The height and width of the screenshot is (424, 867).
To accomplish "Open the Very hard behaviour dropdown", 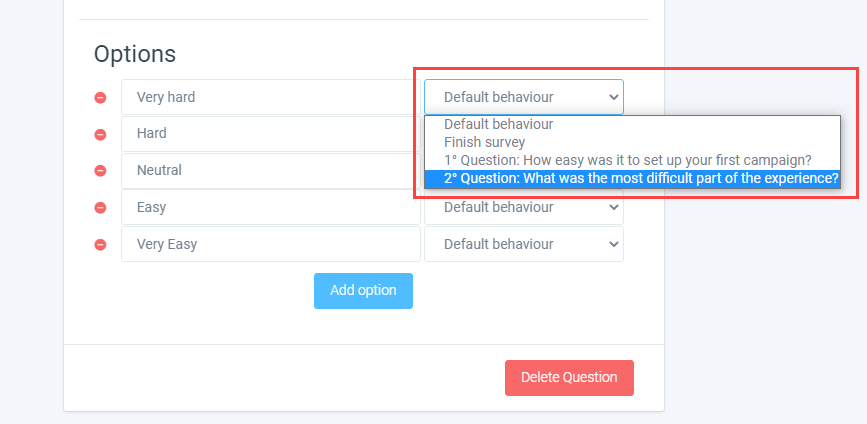I will click(x=523, y=98).
